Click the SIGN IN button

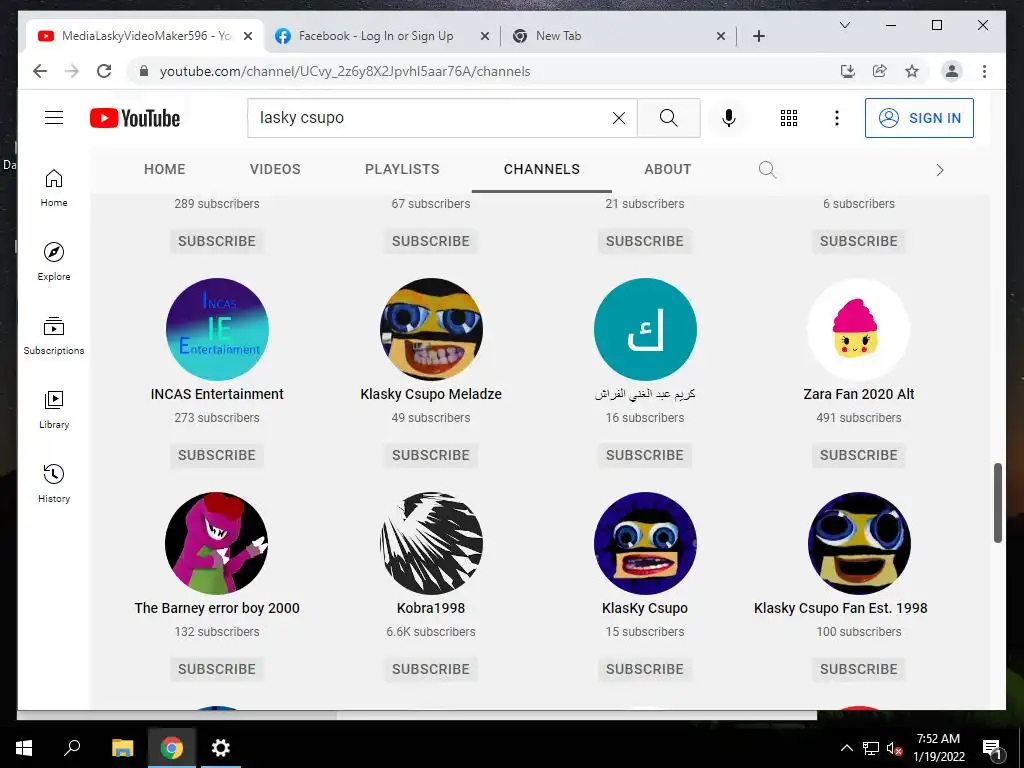(x=919, y=118)
